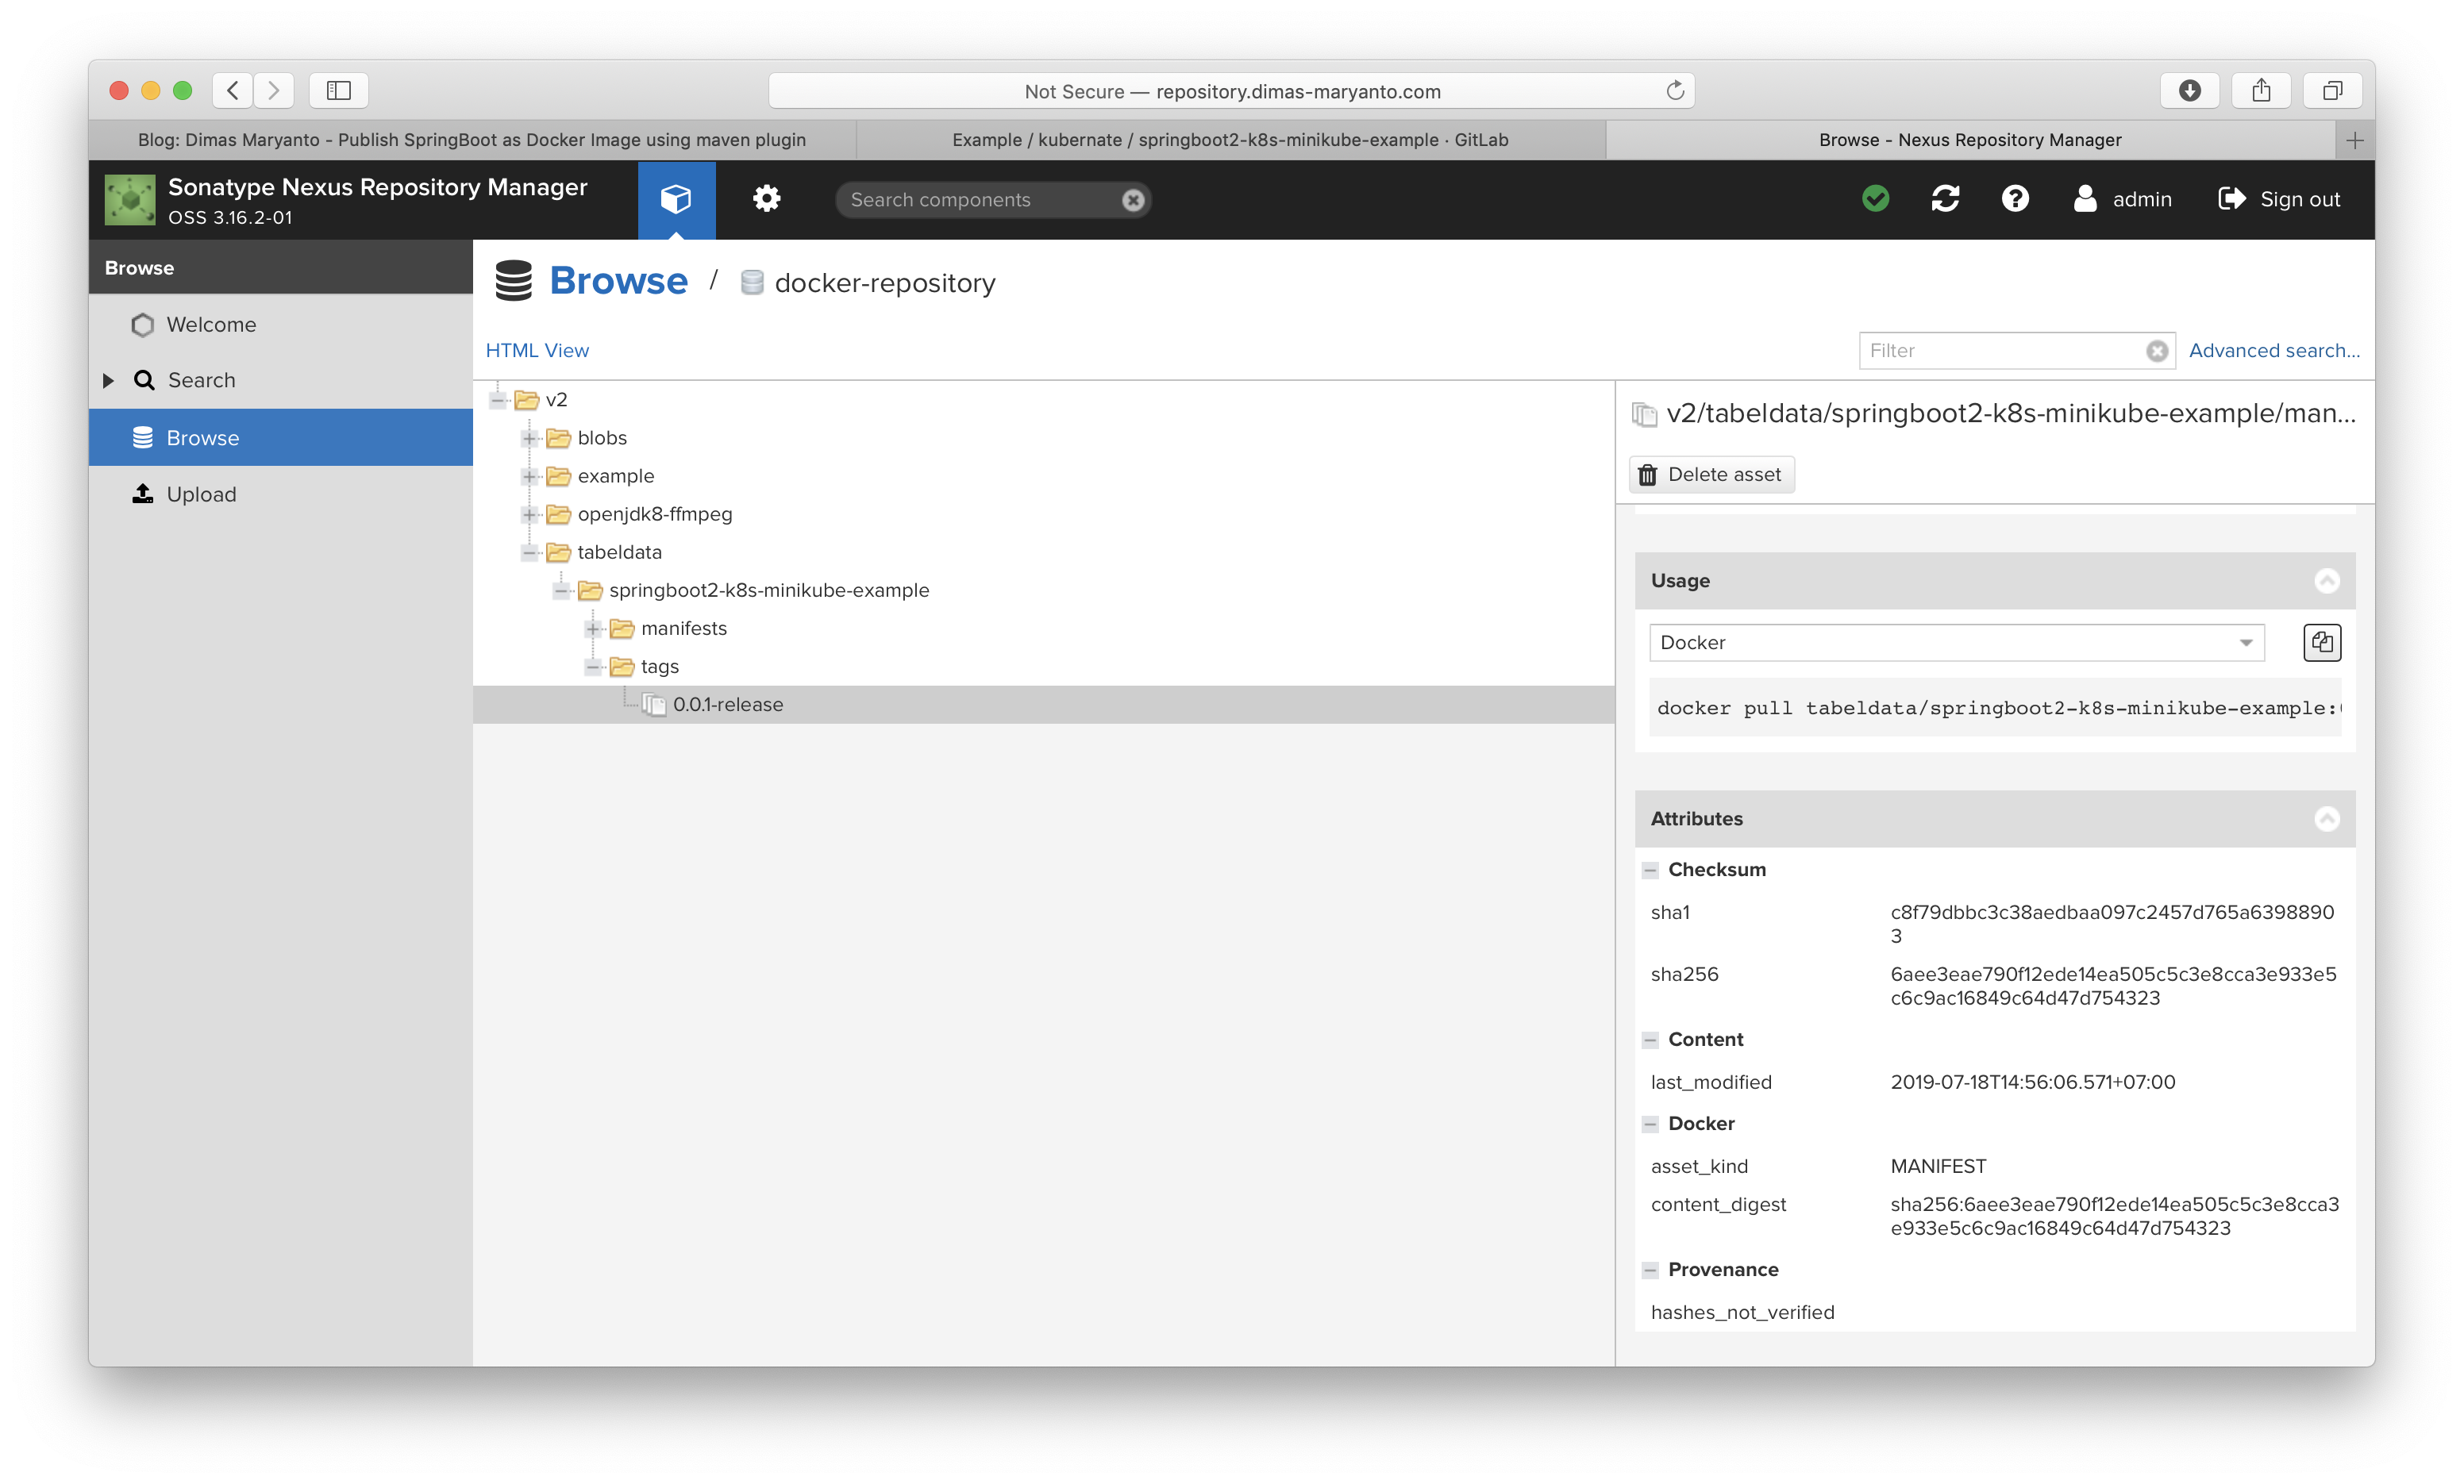Collapse the Content attribute group

1650,1040
